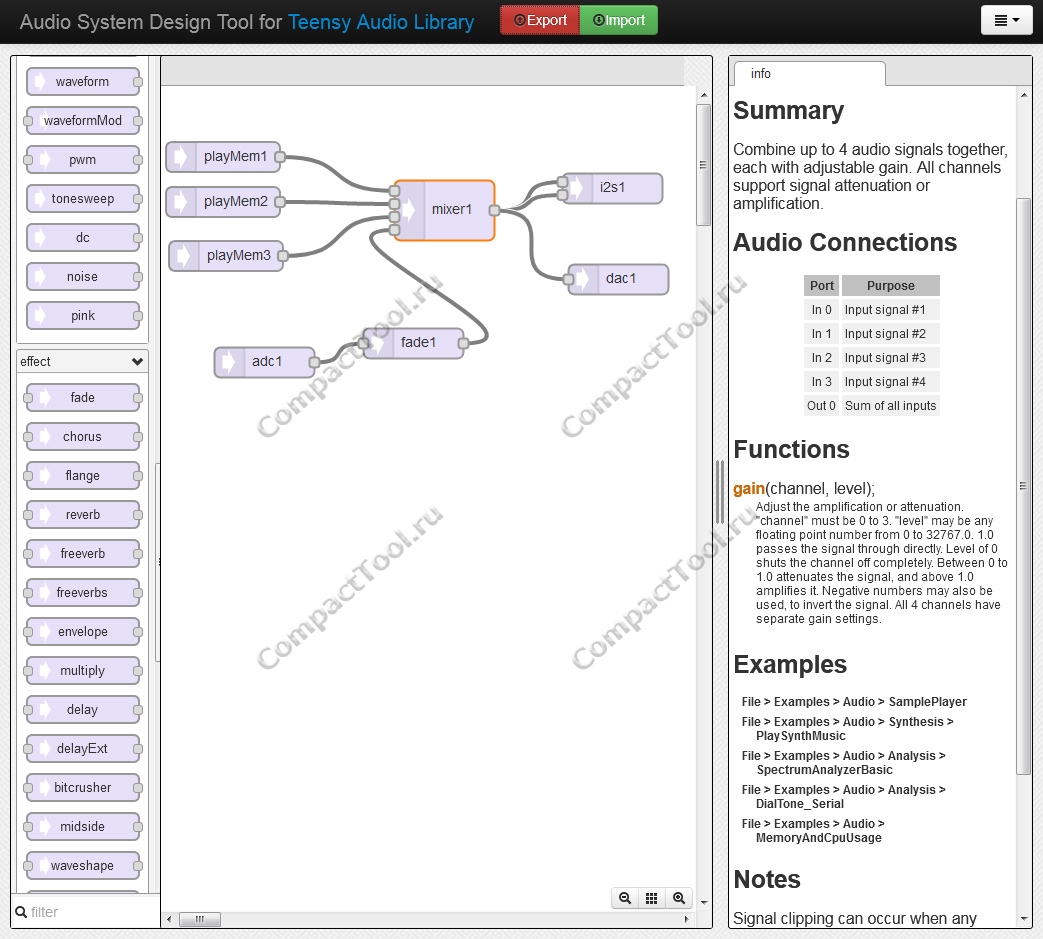Select the playMem3 node on canvas
The height and width of the screenshot is (939, 1043).
click(226, 255)
